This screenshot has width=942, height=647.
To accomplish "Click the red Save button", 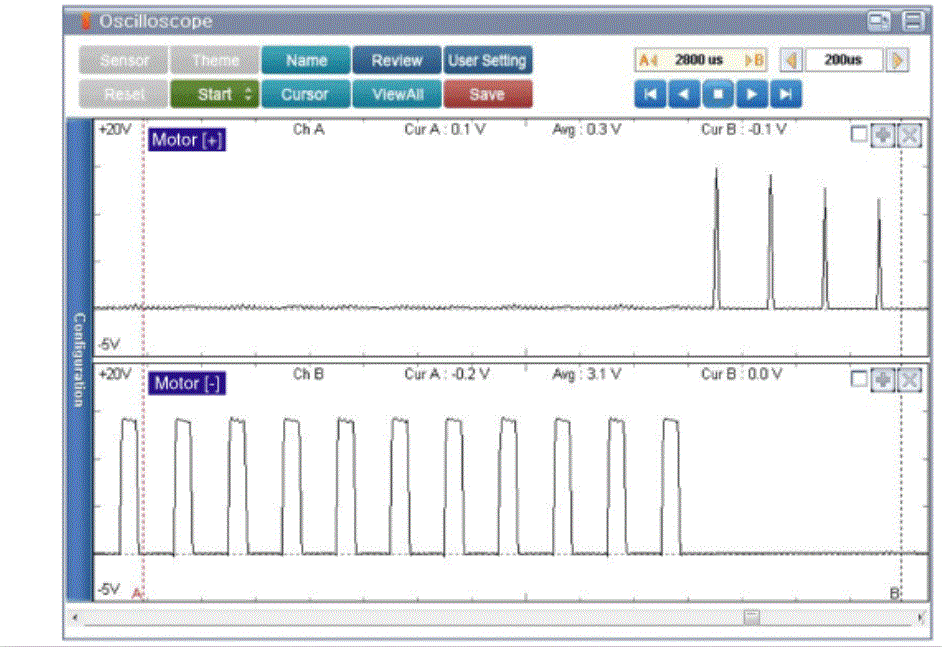I will click(x=487, y=94).
